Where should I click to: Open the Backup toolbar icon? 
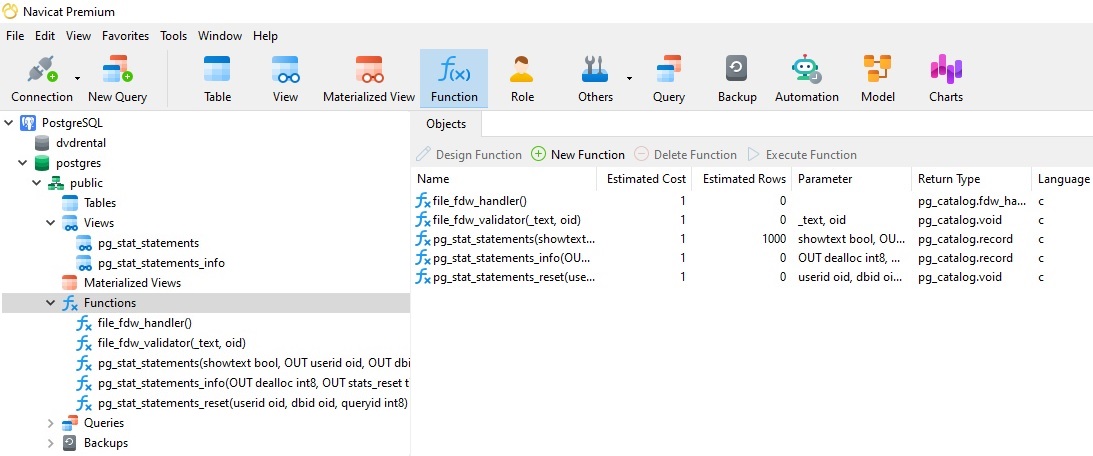737,78
